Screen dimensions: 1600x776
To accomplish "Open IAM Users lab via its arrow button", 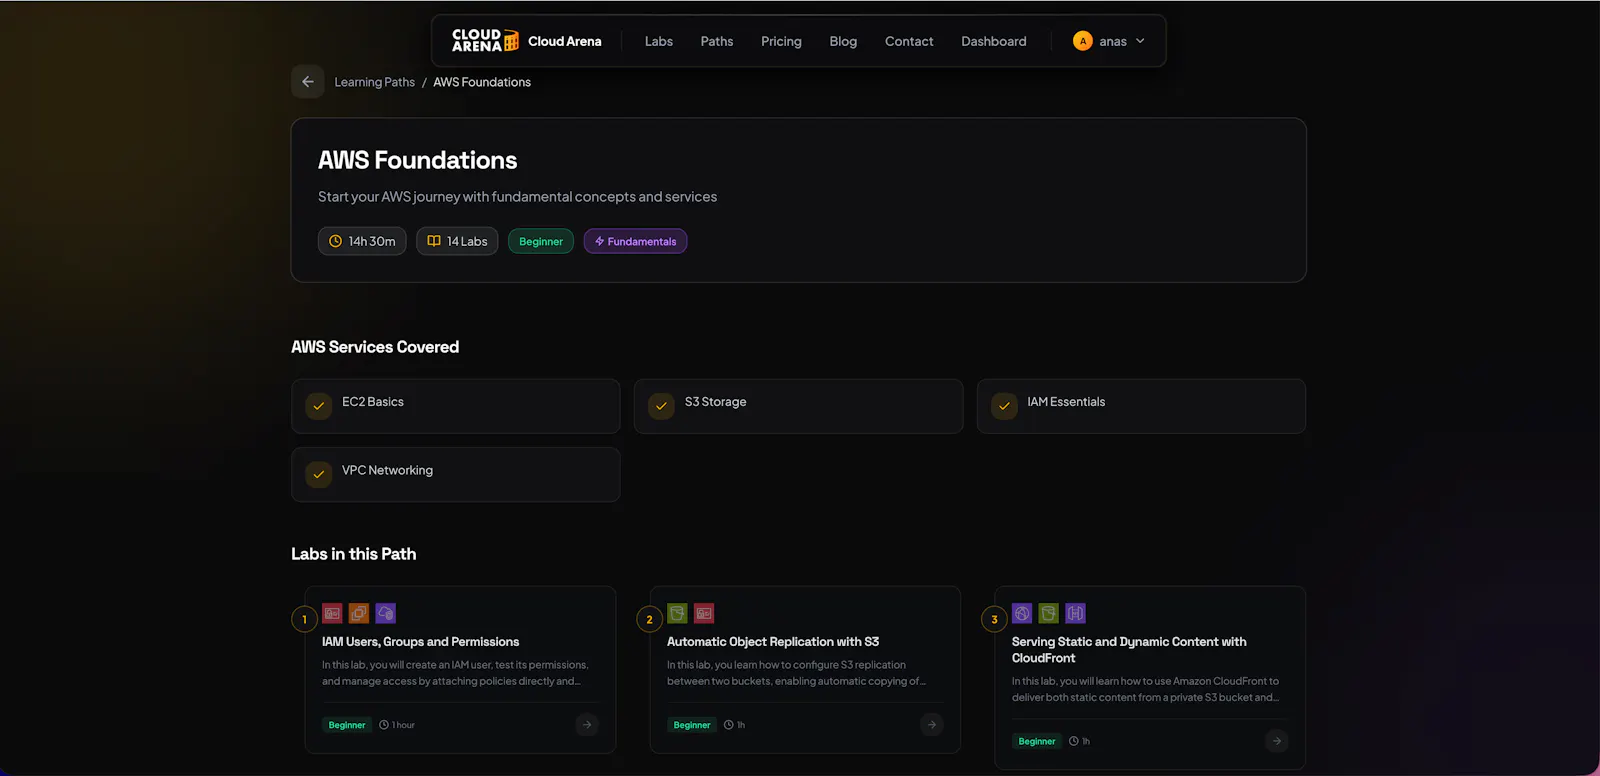I will pos(587,725).
